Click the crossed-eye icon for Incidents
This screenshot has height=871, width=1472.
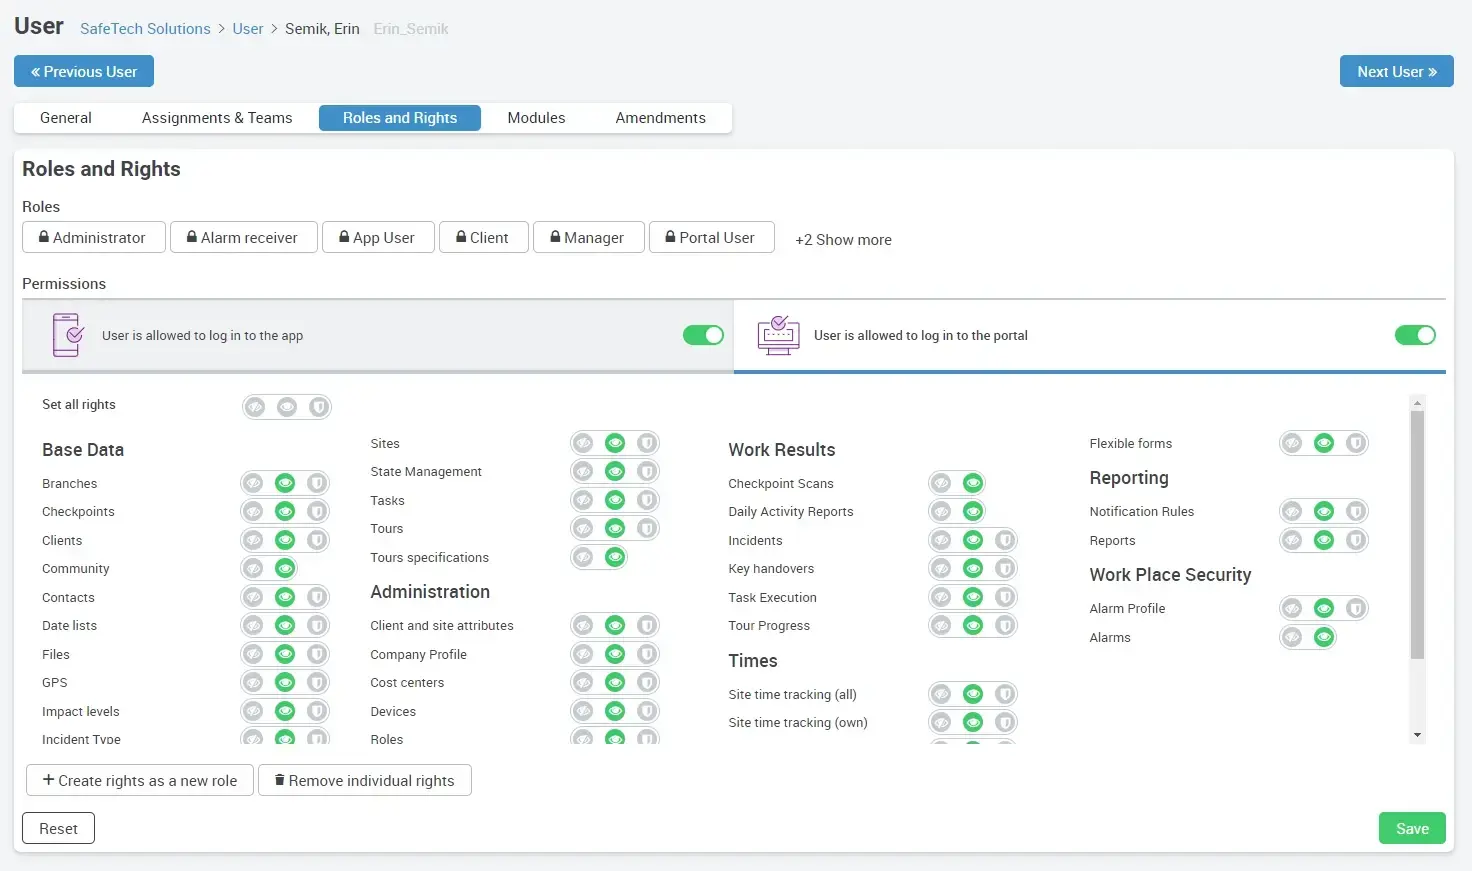pos(941,541)
